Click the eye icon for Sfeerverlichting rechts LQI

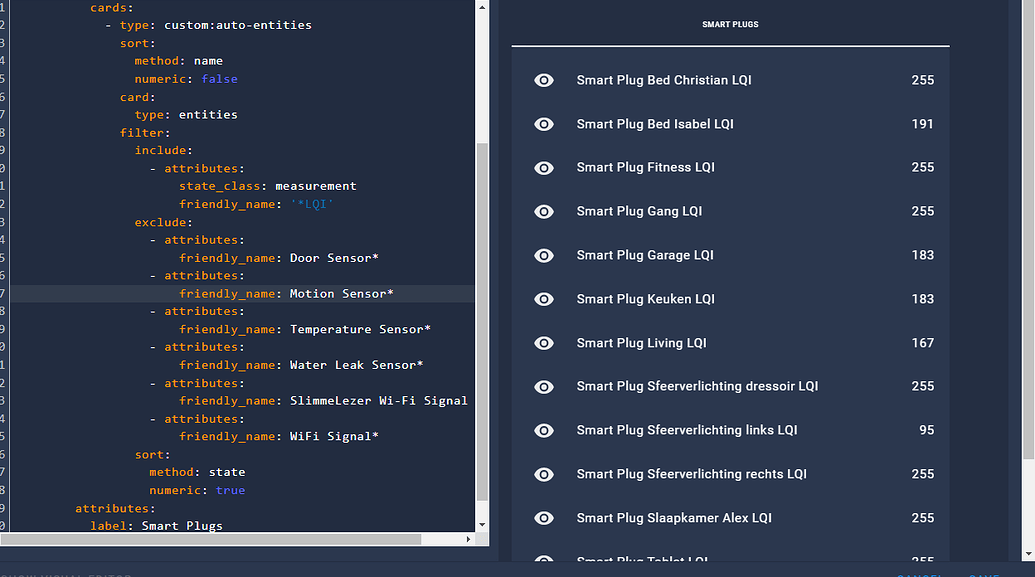[x=544, y=474]
